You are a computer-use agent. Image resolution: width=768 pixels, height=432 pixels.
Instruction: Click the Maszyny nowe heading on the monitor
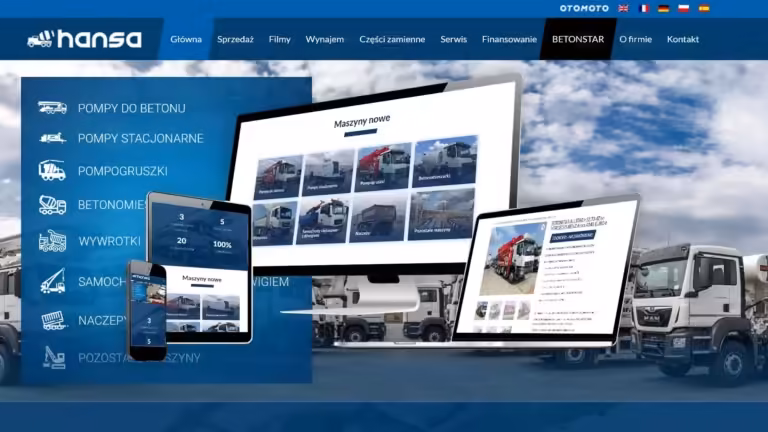click(x=362, y=121)
